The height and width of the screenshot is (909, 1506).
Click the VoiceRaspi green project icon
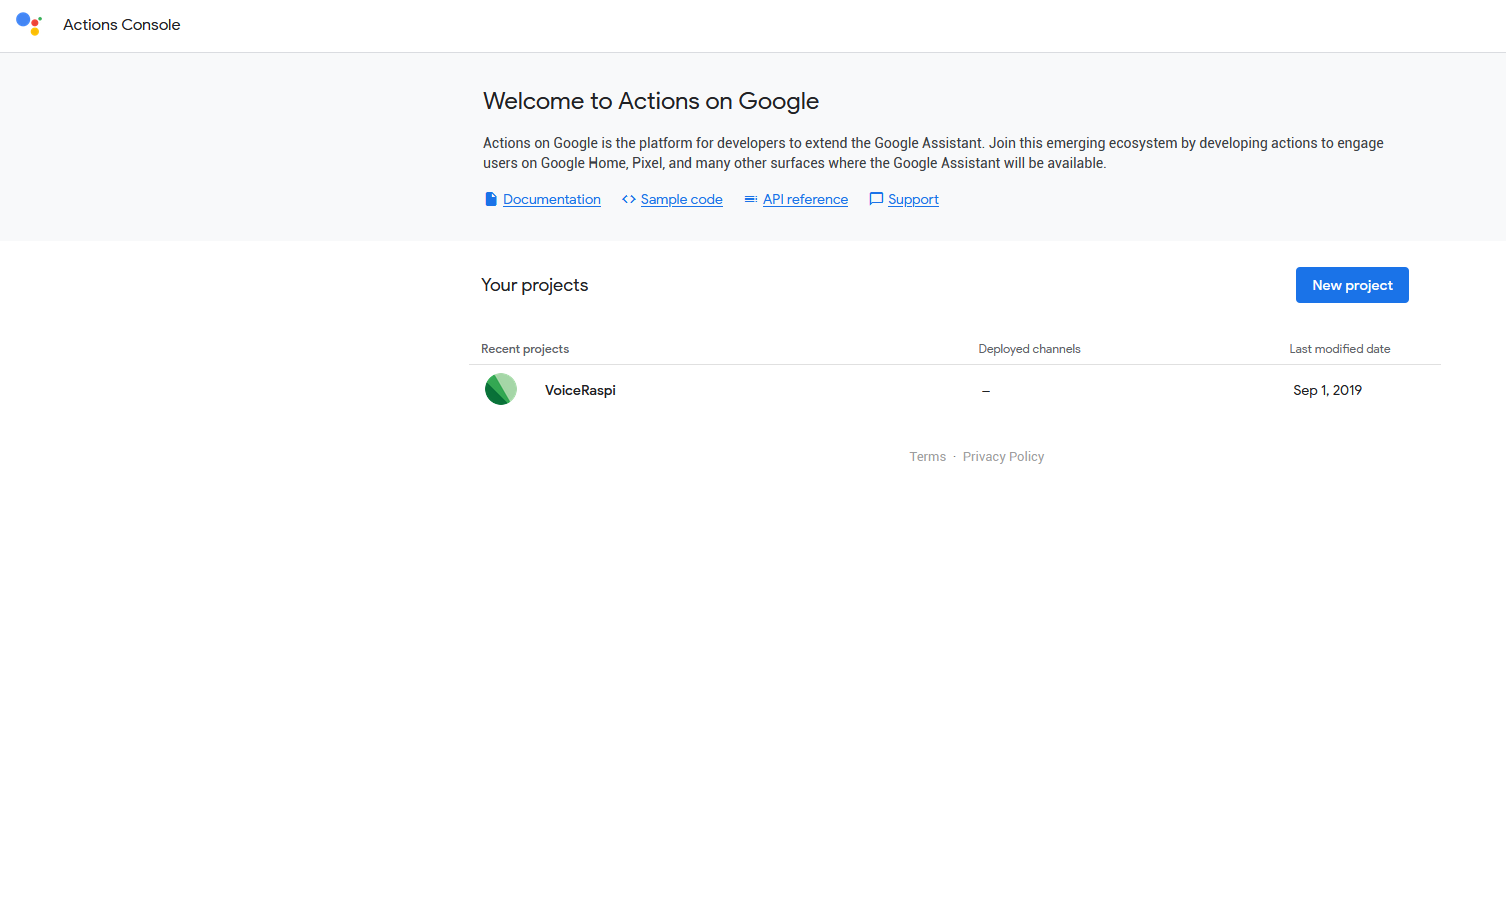coord(501,389)
